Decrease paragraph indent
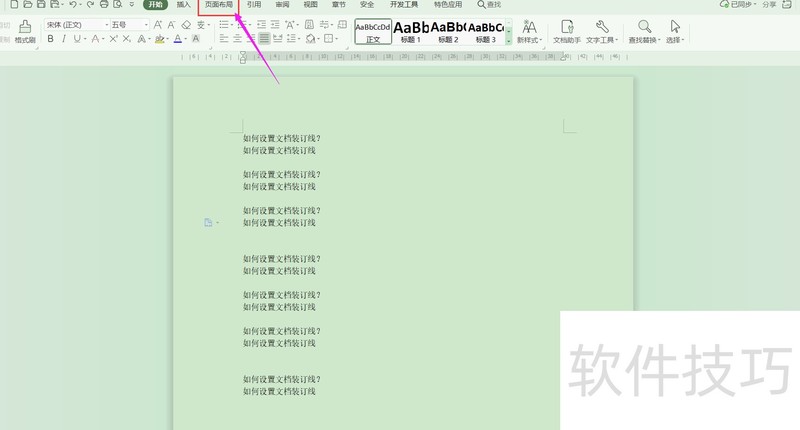This screenshot has width=800, height=430. (261, 24)
